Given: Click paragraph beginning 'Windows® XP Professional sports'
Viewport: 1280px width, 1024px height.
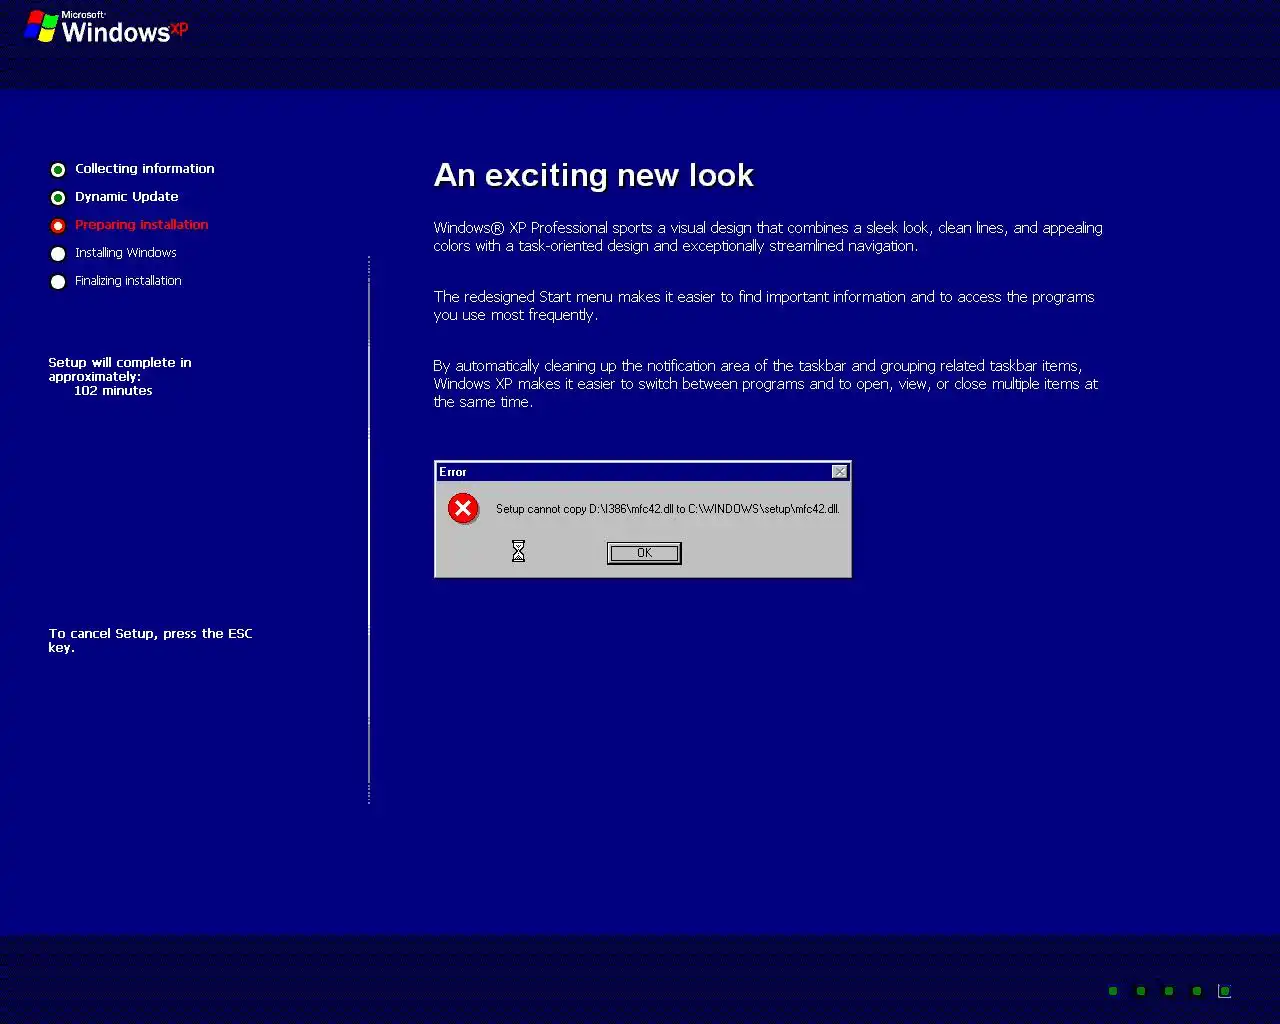Looking at the screenshot, I should point(768,237).
